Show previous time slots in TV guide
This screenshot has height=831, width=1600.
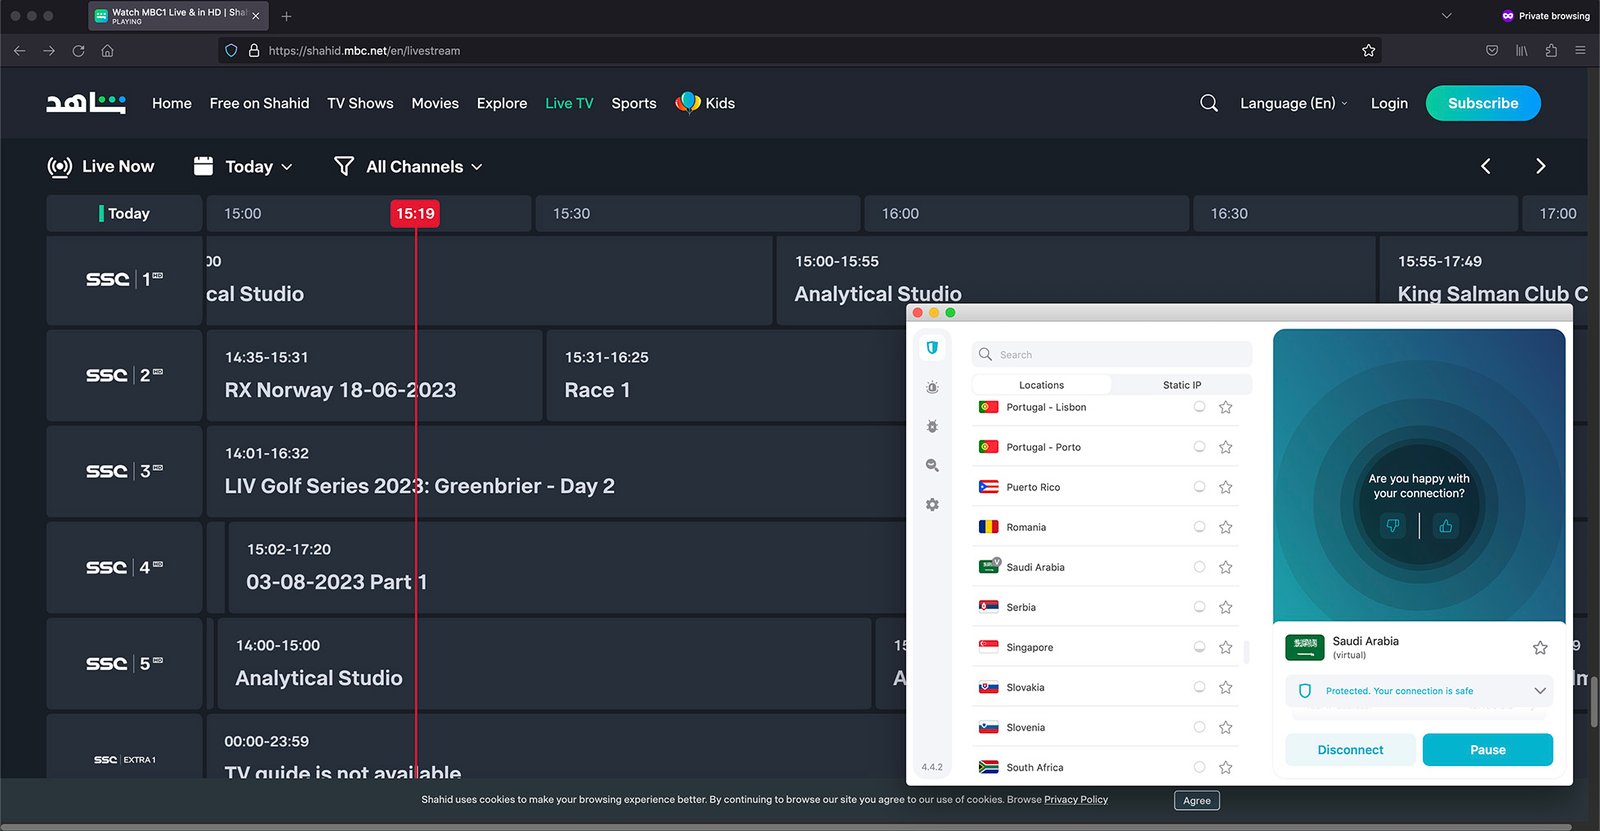tap(1486, 166)
